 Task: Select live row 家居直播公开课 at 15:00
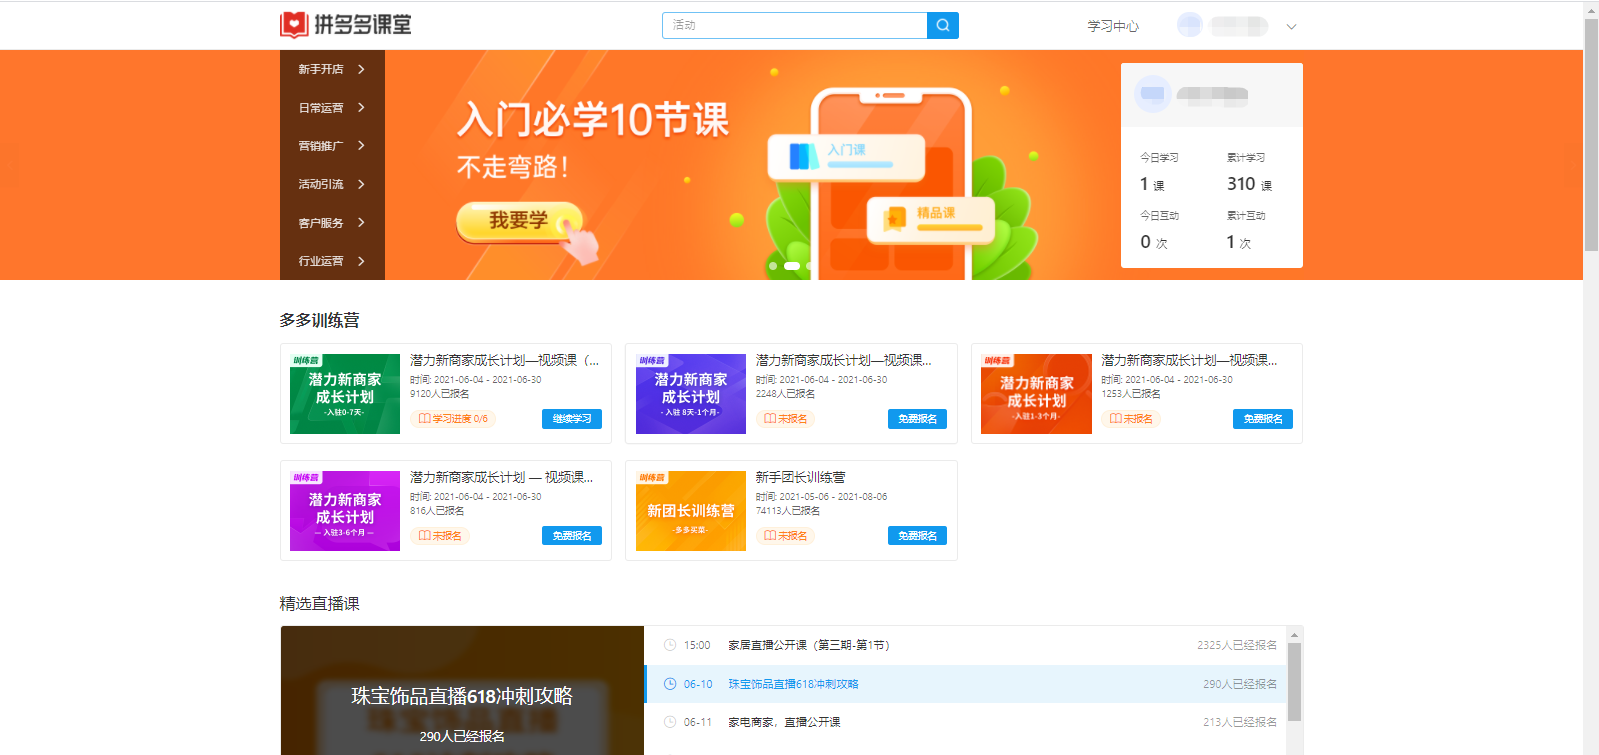coord(965,645)
